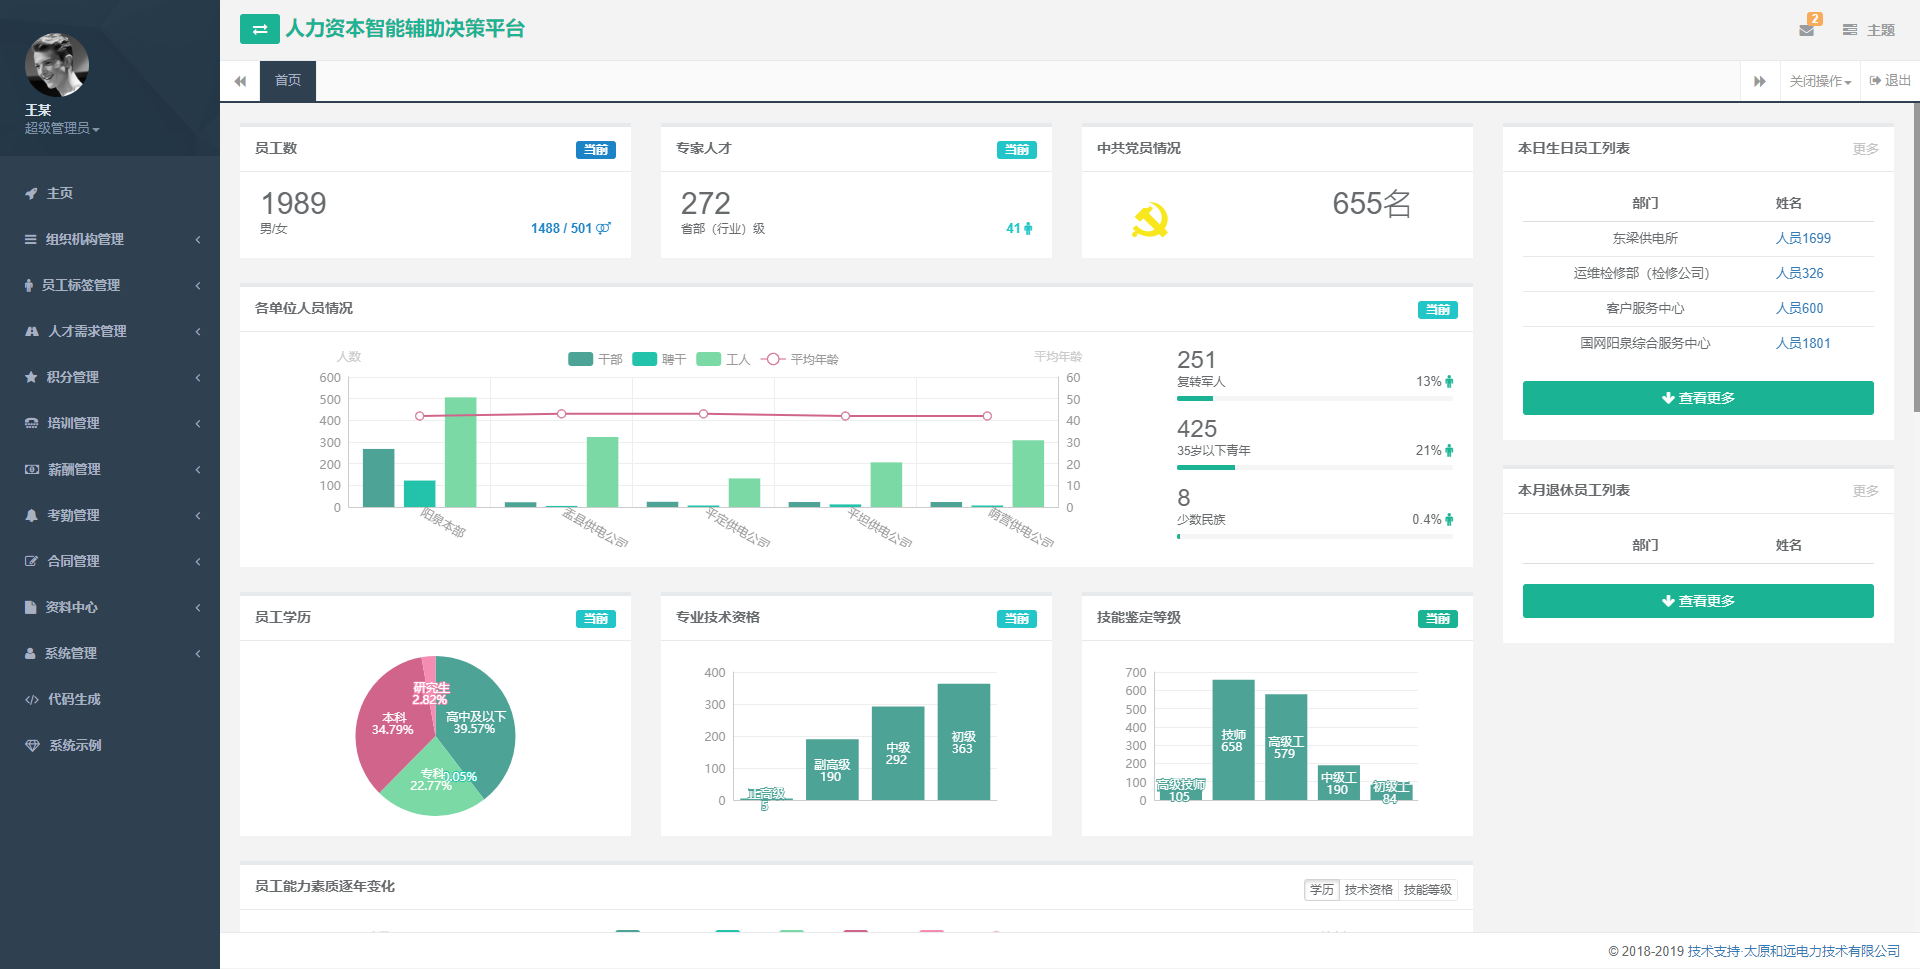Image resolution: width=1920 pixels, height=969 pixels.
Task: Open the 人员1699 link
Action: click(1803, 238)
